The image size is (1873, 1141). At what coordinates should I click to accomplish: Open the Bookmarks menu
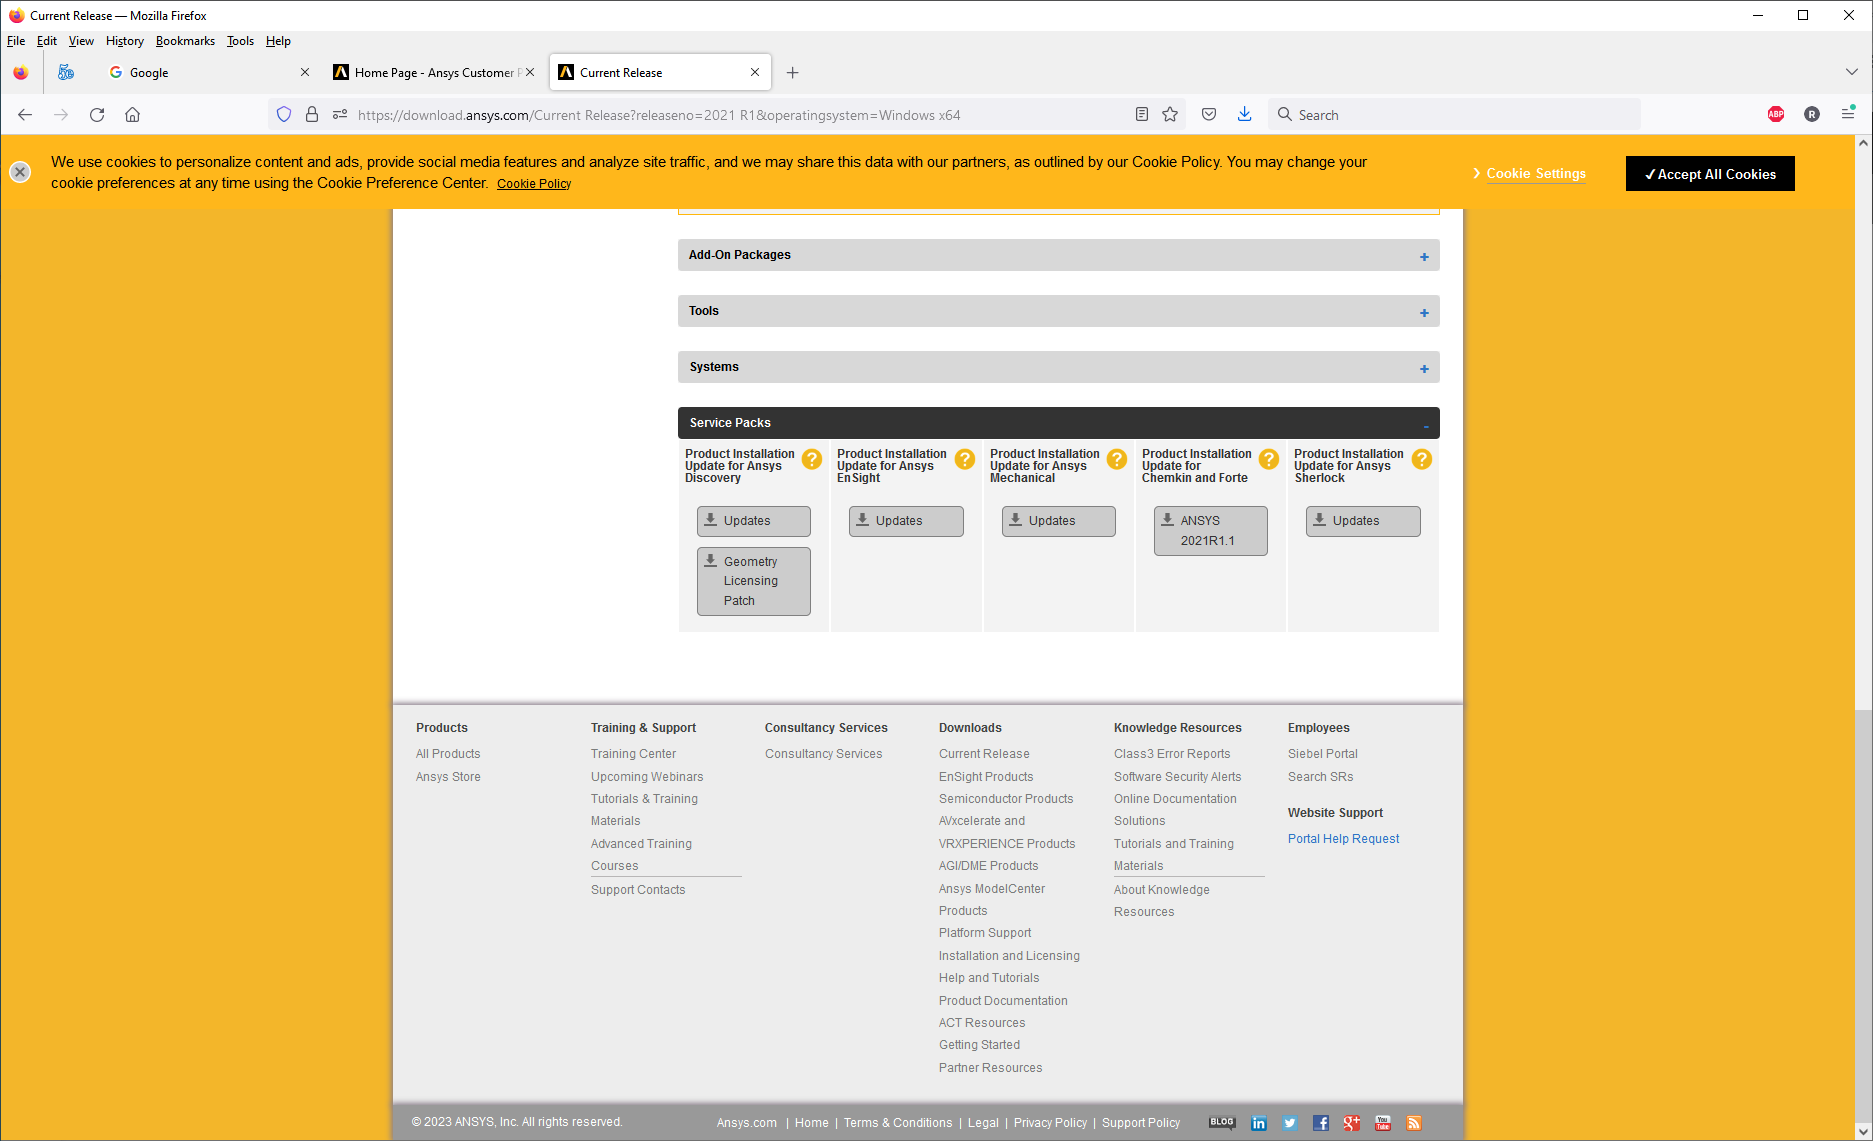(185, 41)
